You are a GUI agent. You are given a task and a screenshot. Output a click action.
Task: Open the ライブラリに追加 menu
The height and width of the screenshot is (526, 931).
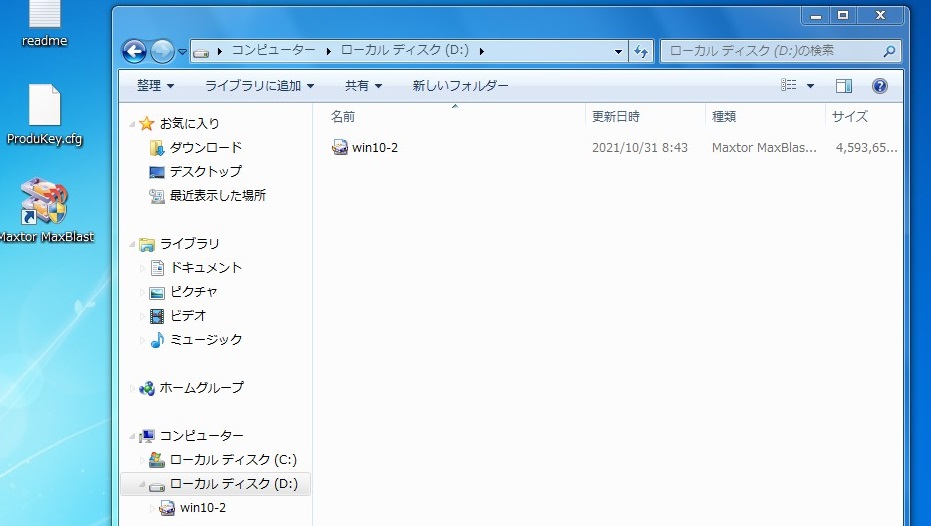[x=259, y=86]
